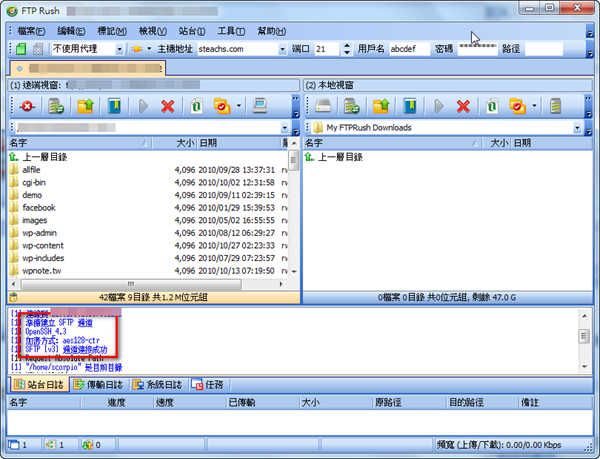Switch to the 系統日誌 tab
The width and height of the screenshot is (600, 459).
157,384
